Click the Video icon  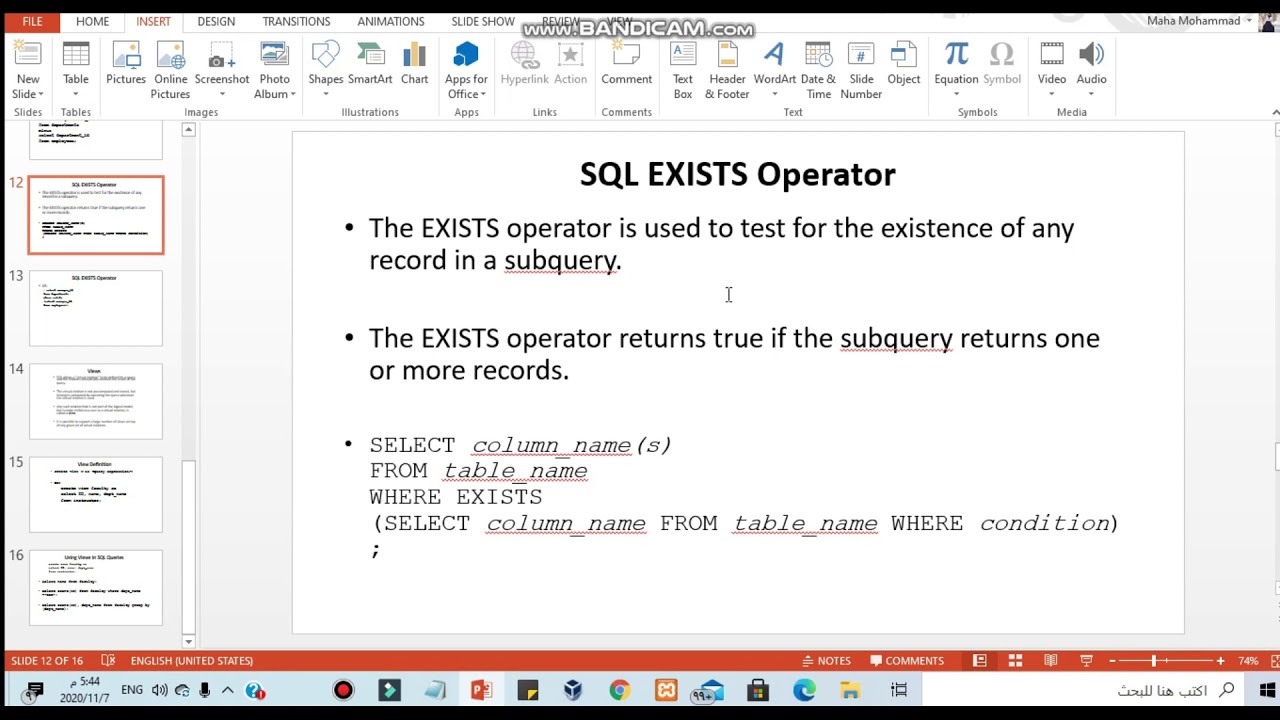[1051, 55]
